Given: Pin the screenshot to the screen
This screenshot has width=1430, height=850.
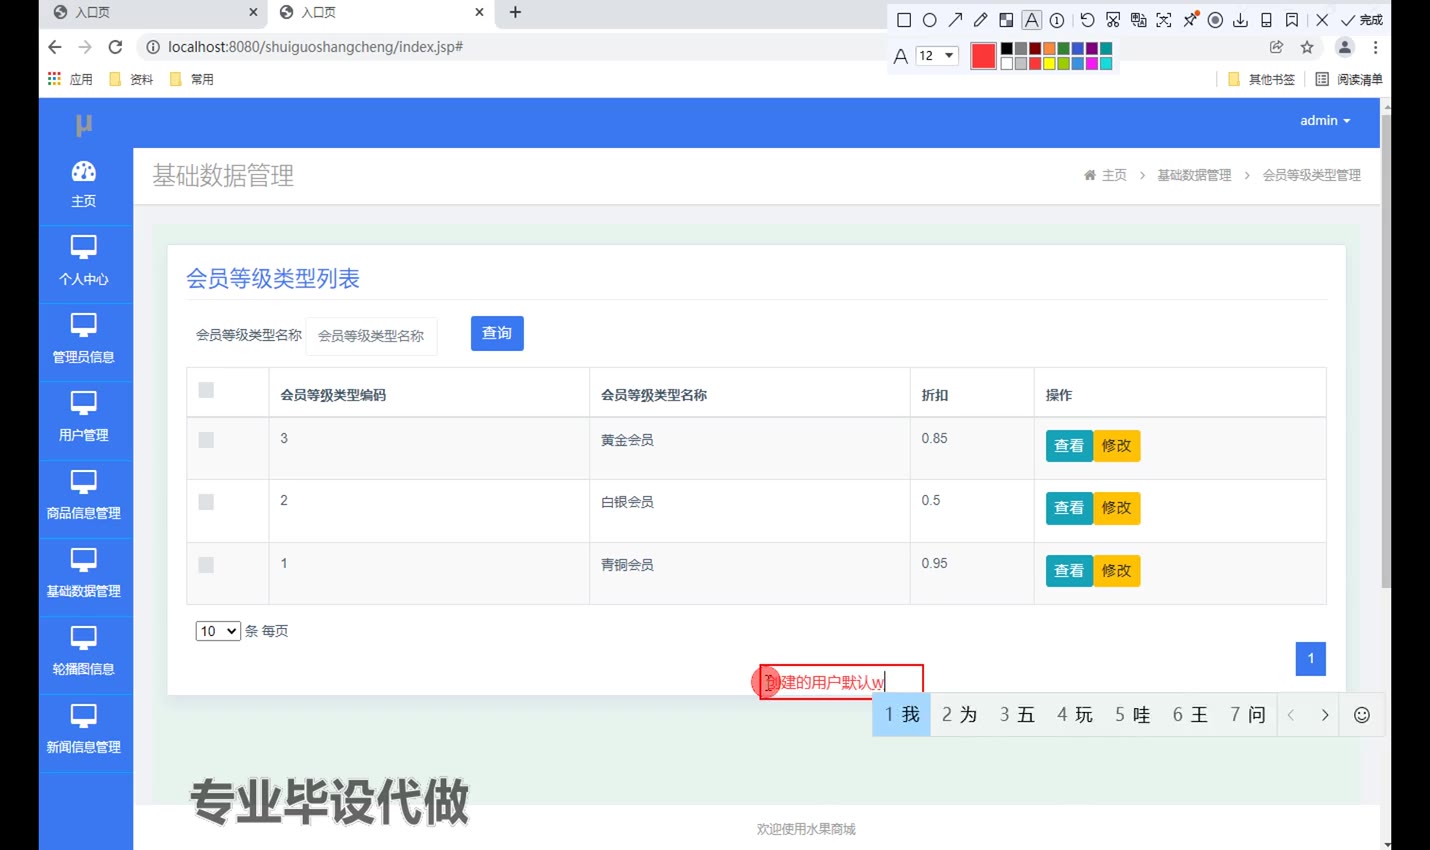Looking at the screenshot, I should 1190,20.
